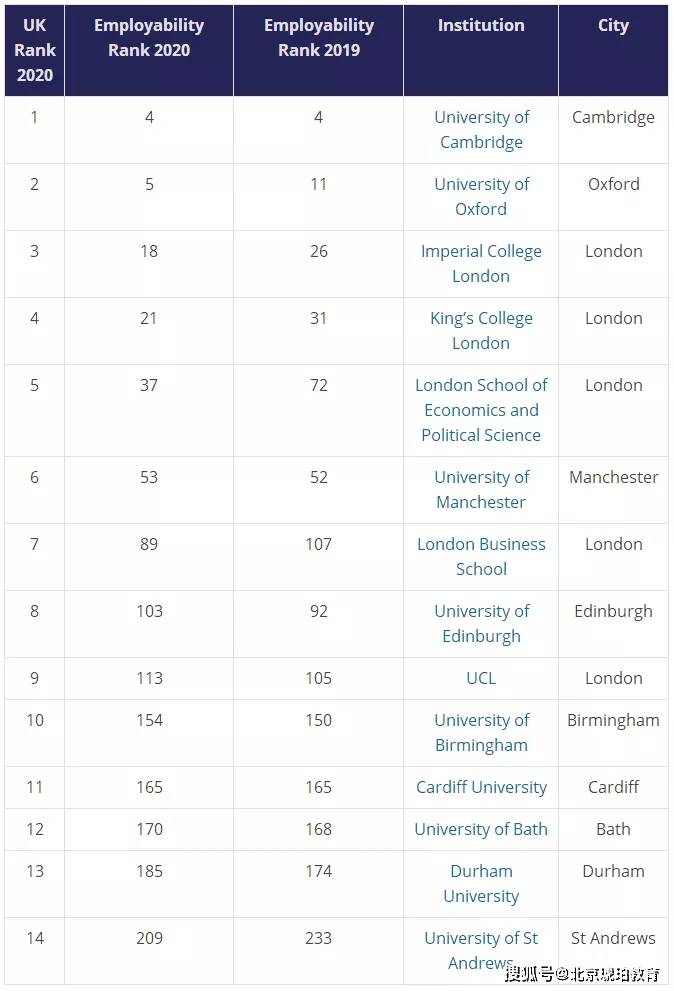Click the UCL institution link

click(x=481, y=678)
